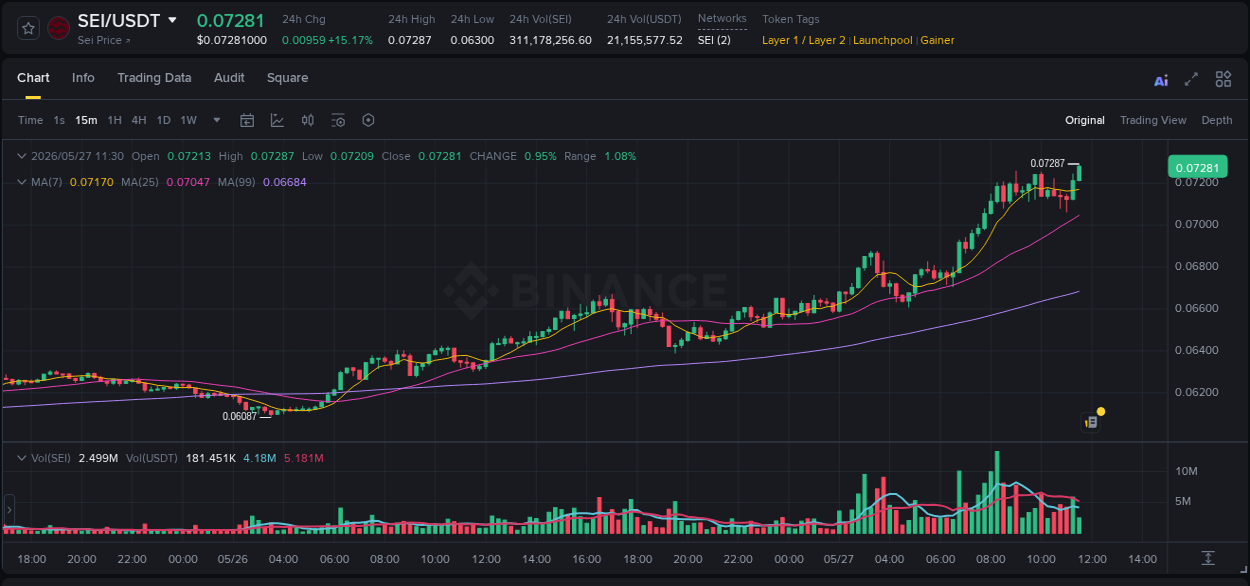Open the Audit tab
The image size is (1250, 586).
coord(229,78)
